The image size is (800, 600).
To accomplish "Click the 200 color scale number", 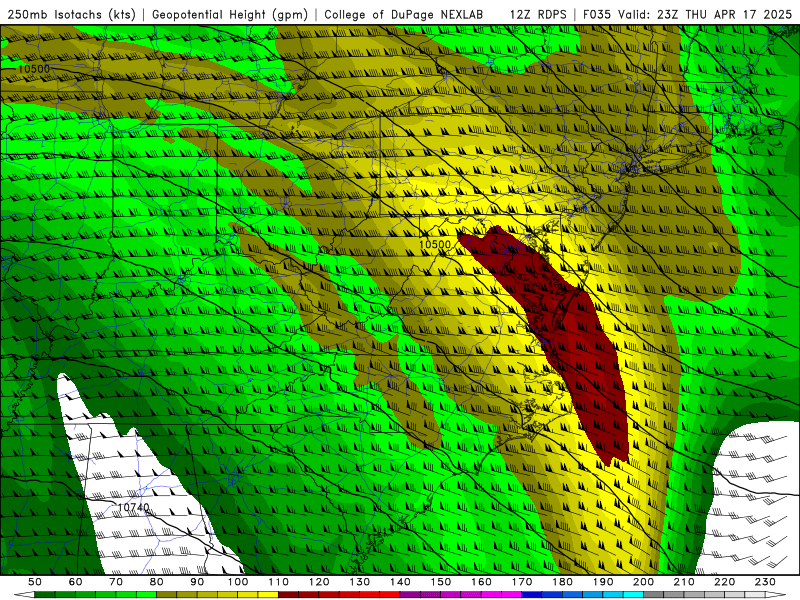I will click(x=643, y=582).
